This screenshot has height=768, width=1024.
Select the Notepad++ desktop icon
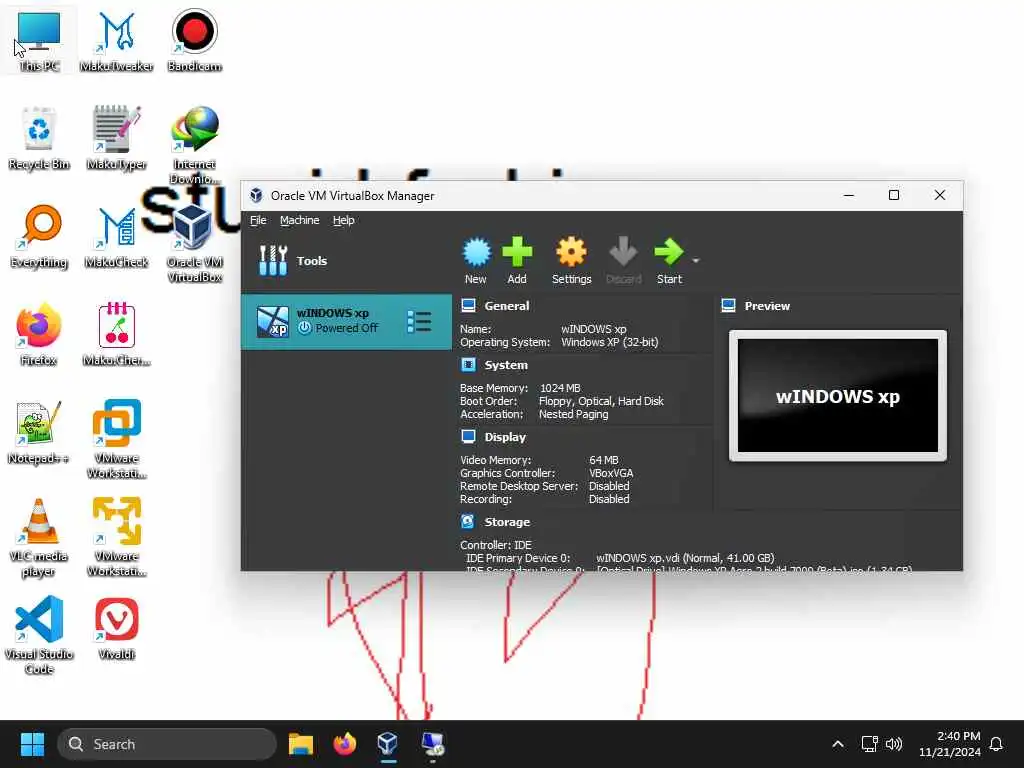39,432
